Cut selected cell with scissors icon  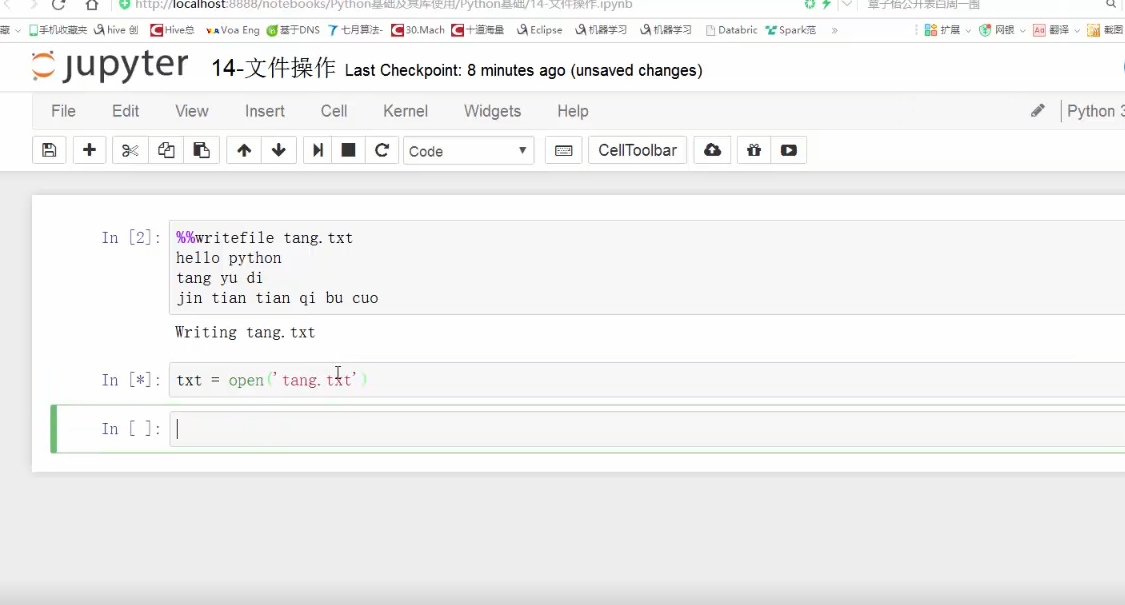click(130, 150)
